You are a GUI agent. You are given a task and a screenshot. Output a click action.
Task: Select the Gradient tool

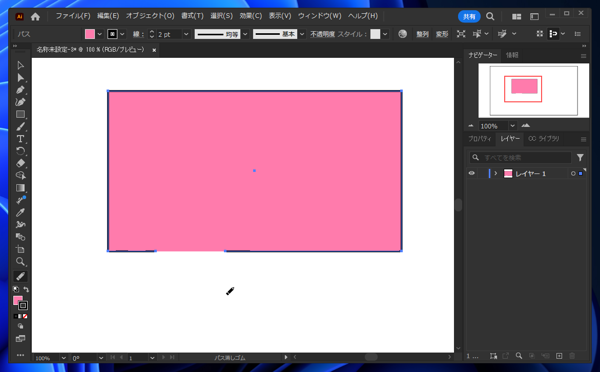click(20, 188)
